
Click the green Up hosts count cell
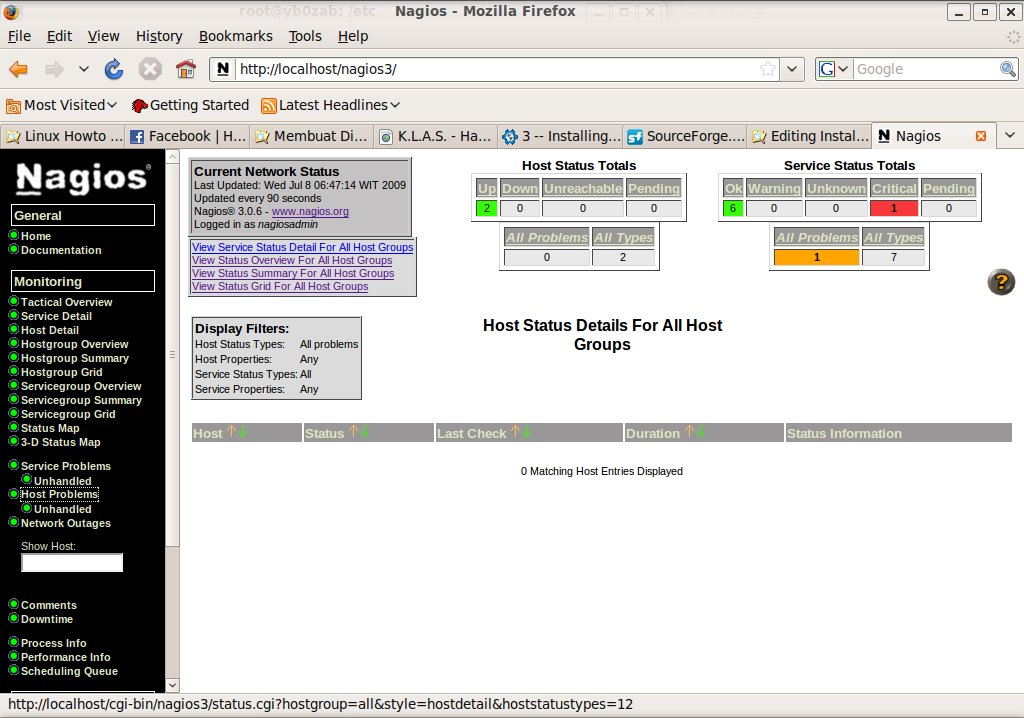486,208
